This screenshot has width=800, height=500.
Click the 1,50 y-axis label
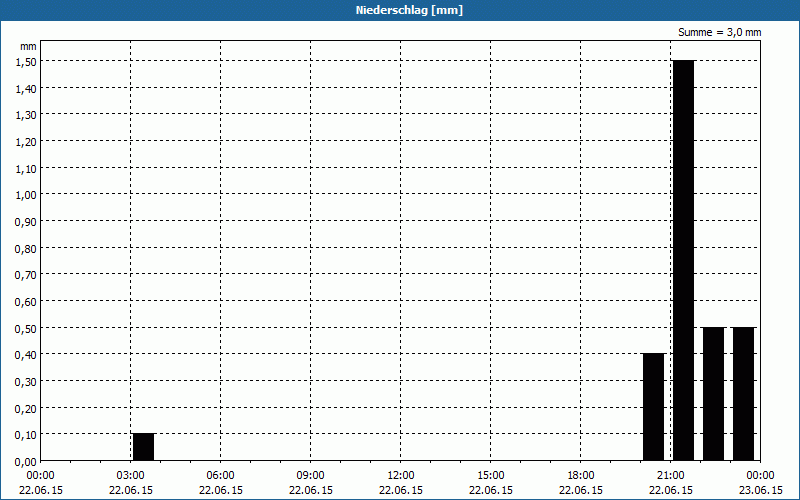coord(26,61)
